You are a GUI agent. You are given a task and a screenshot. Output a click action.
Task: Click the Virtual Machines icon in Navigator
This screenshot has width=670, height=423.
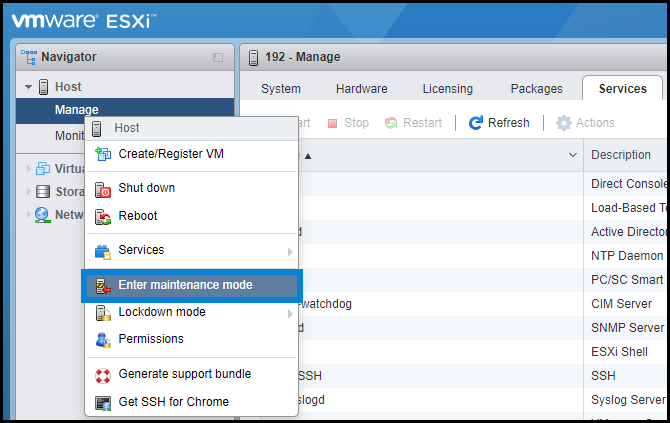43,168
